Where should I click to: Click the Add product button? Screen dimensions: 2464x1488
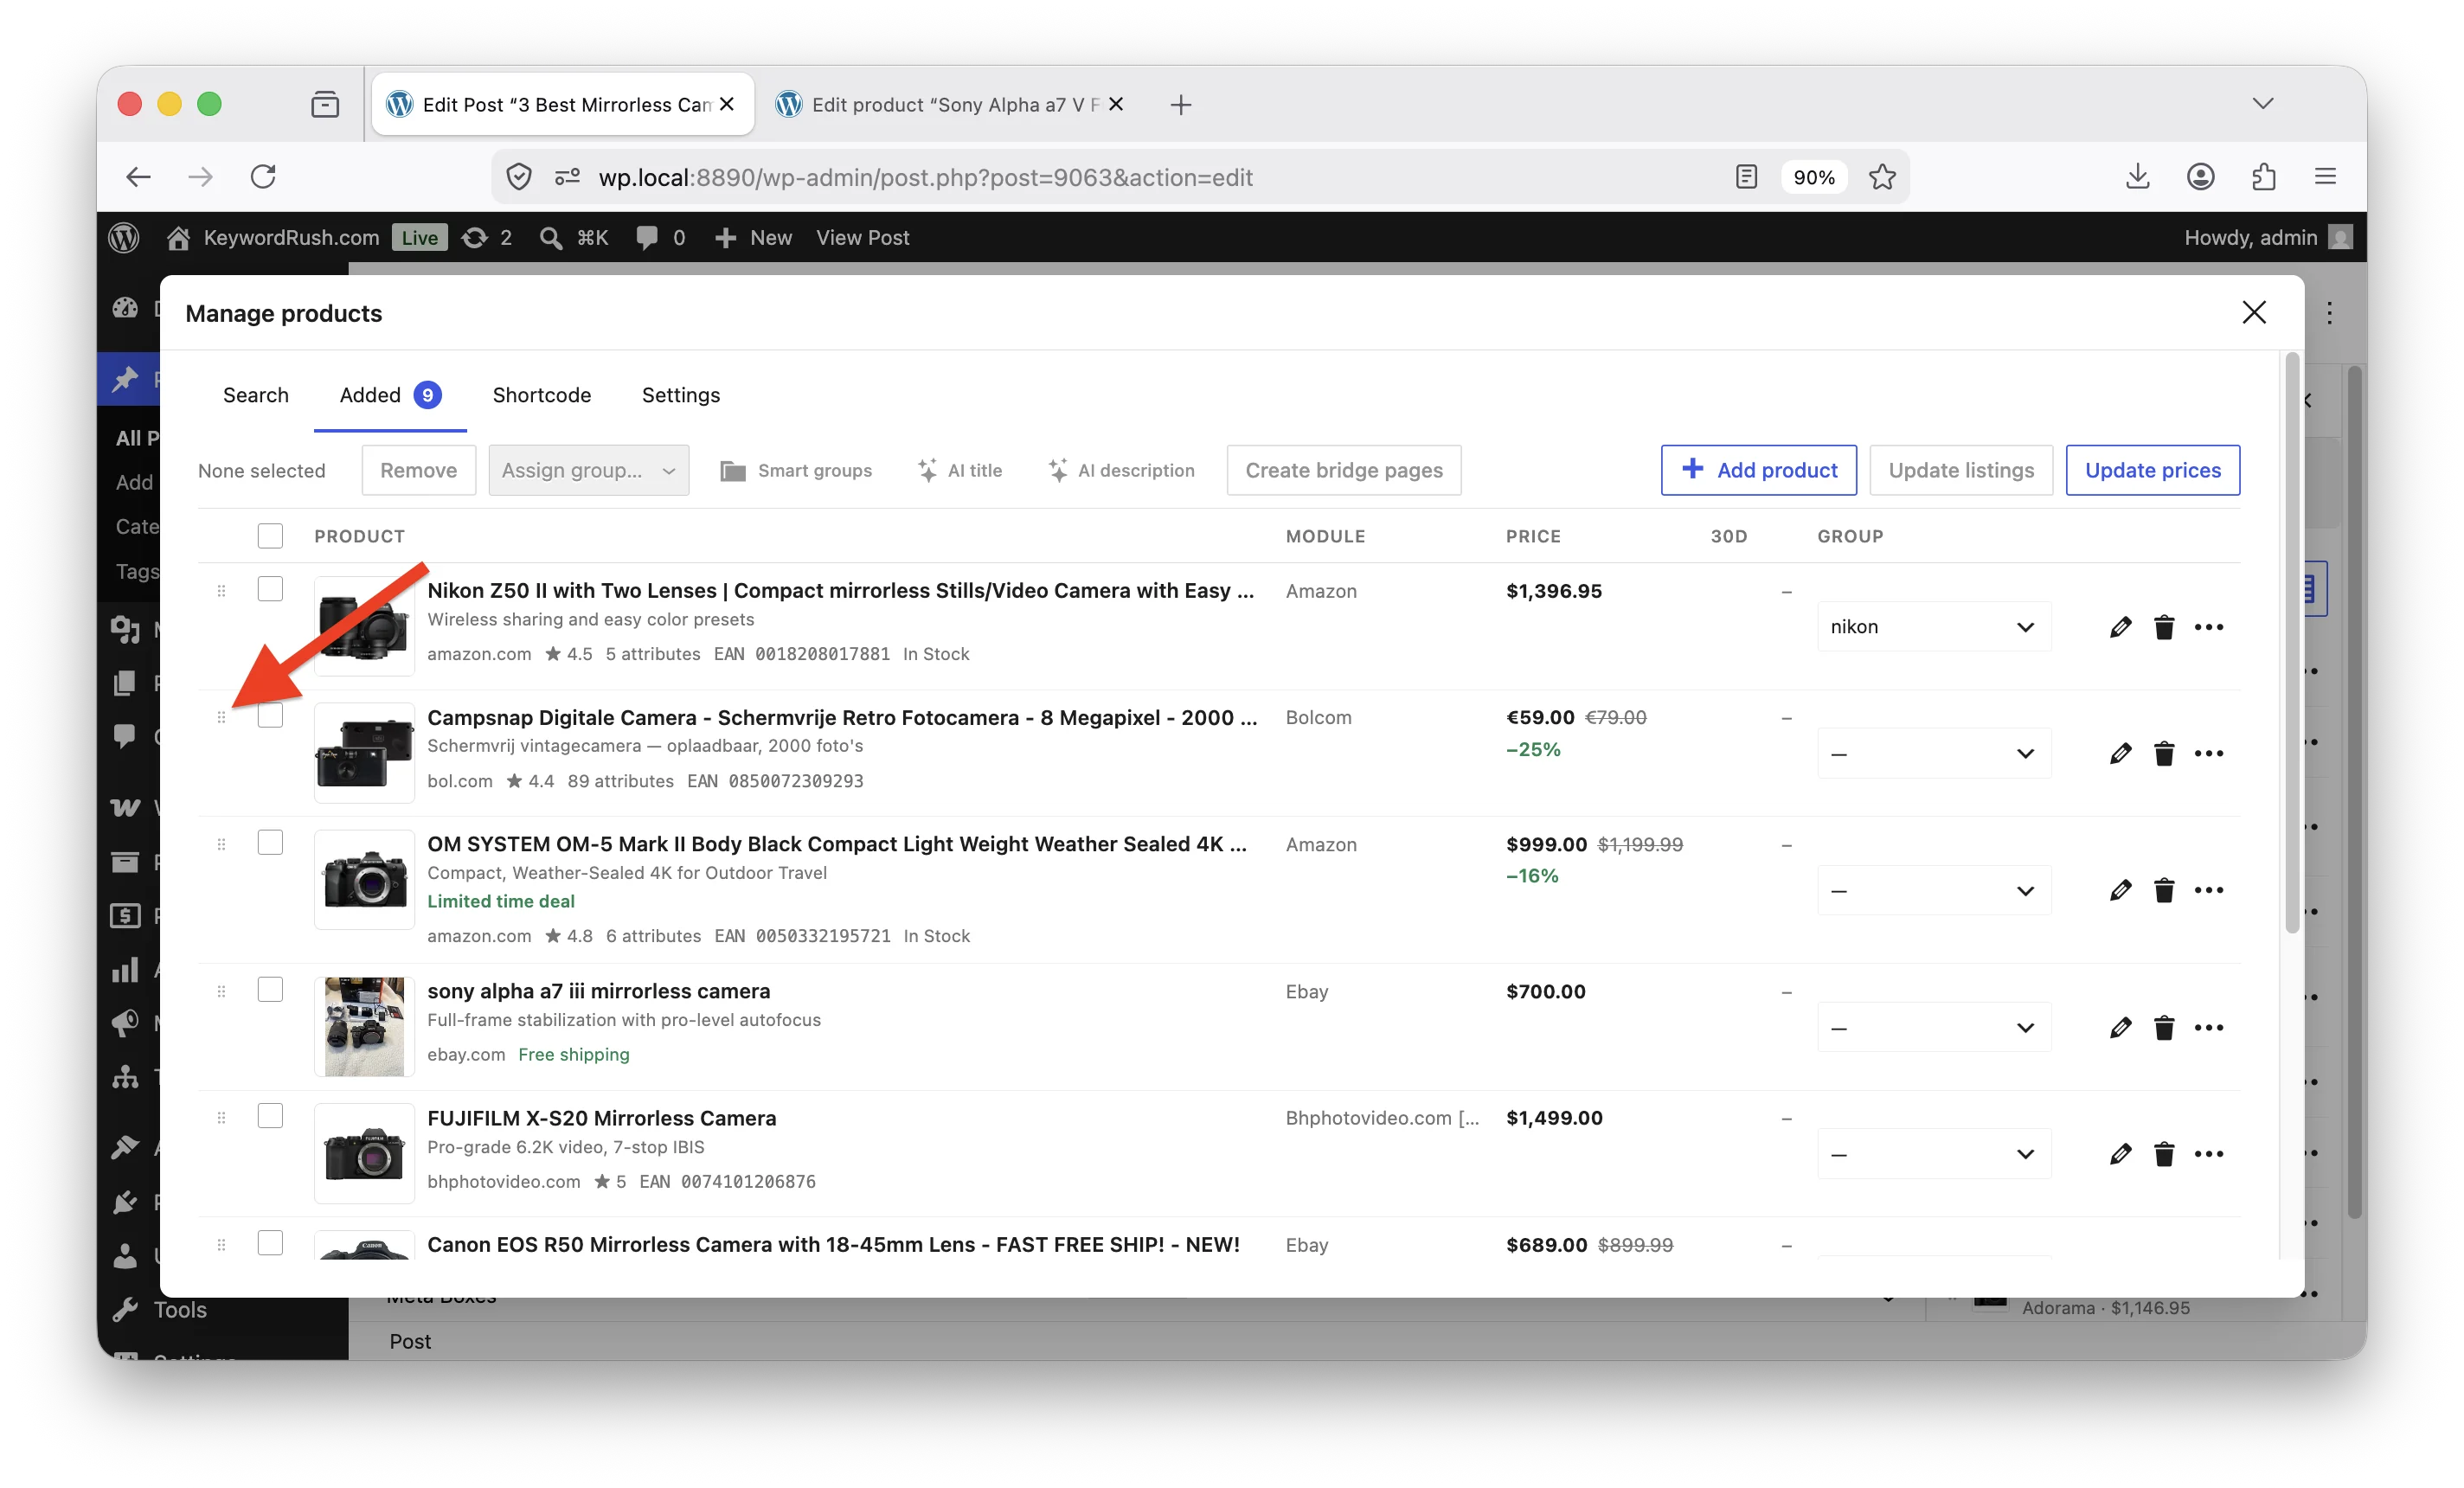[x=1759, y=470]
